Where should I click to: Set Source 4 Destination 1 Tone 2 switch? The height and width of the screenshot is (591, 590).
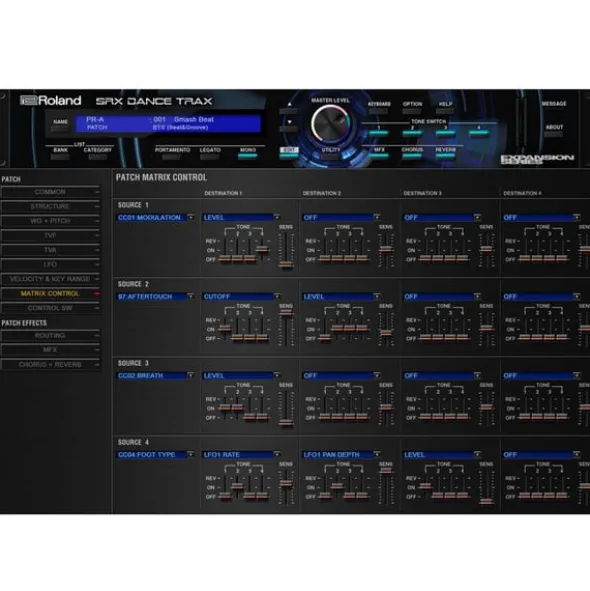237,486
